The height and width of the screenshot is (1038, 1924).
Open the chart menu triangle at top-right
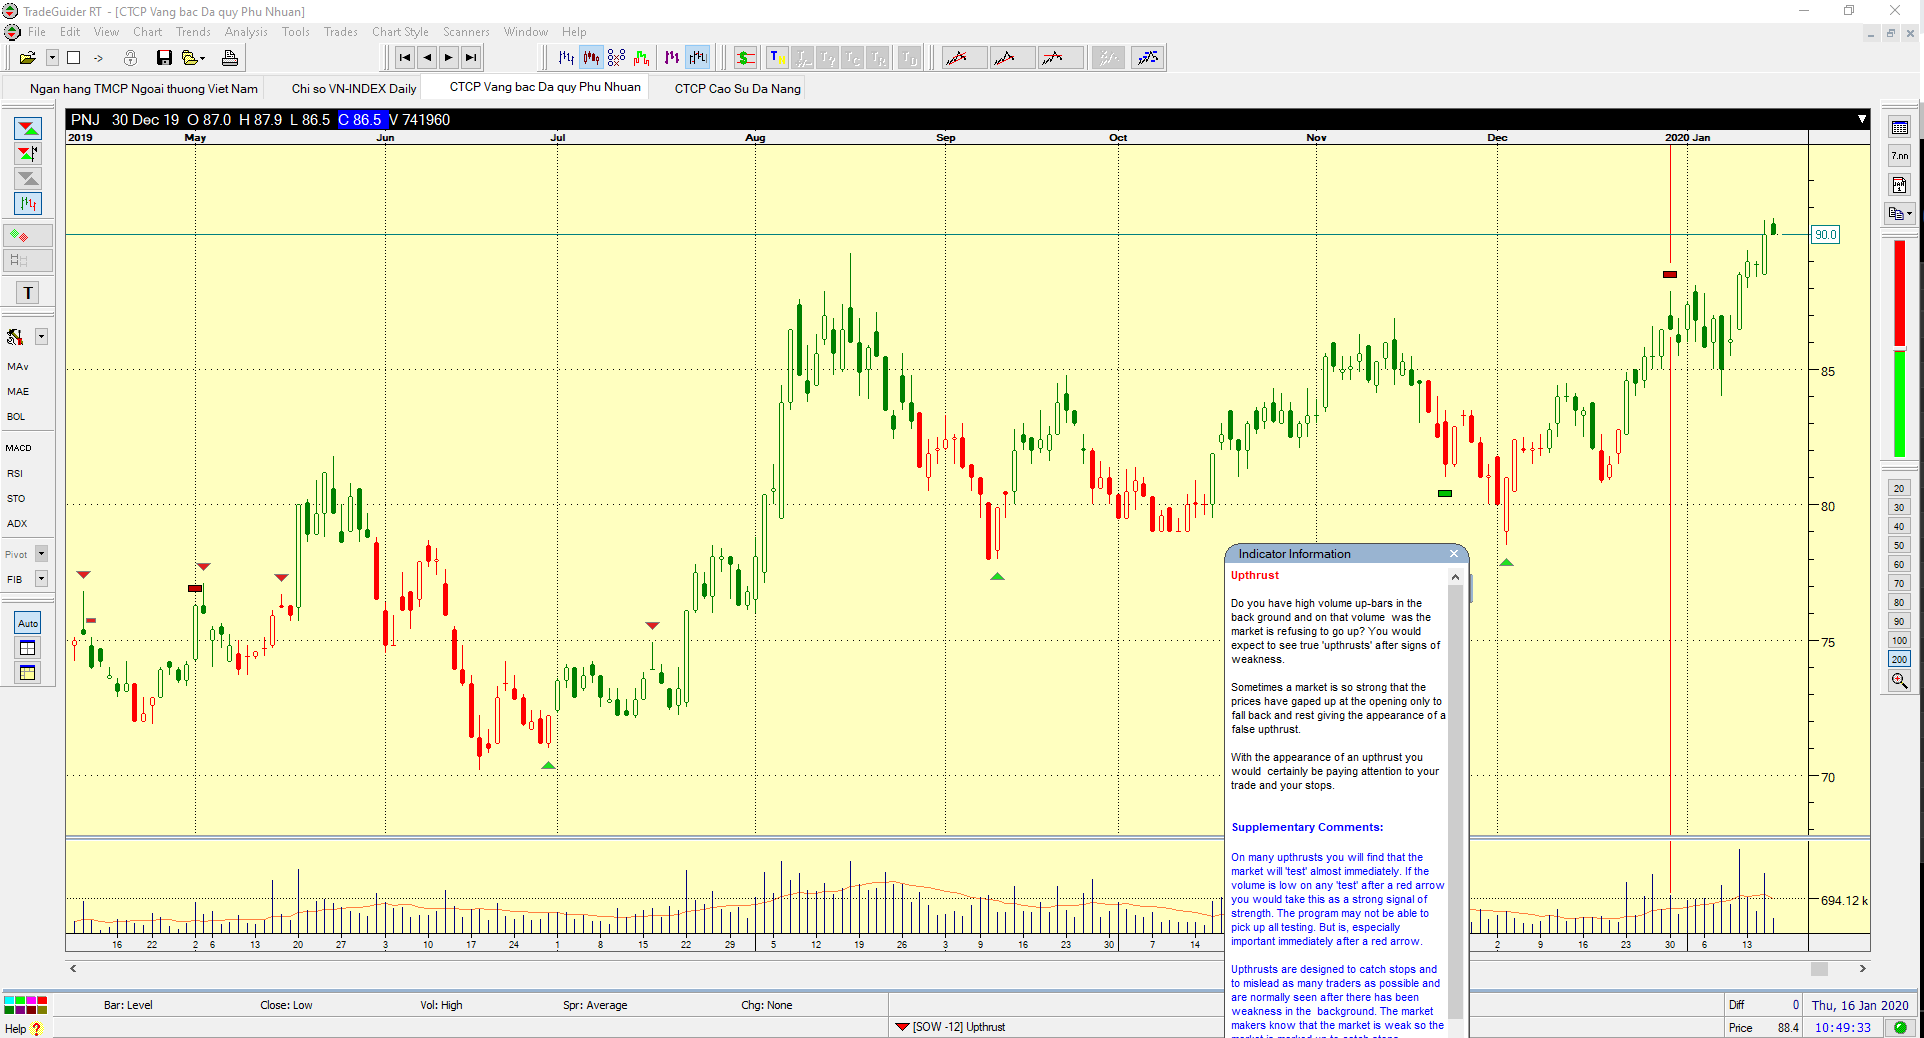tap(1861, 119)
